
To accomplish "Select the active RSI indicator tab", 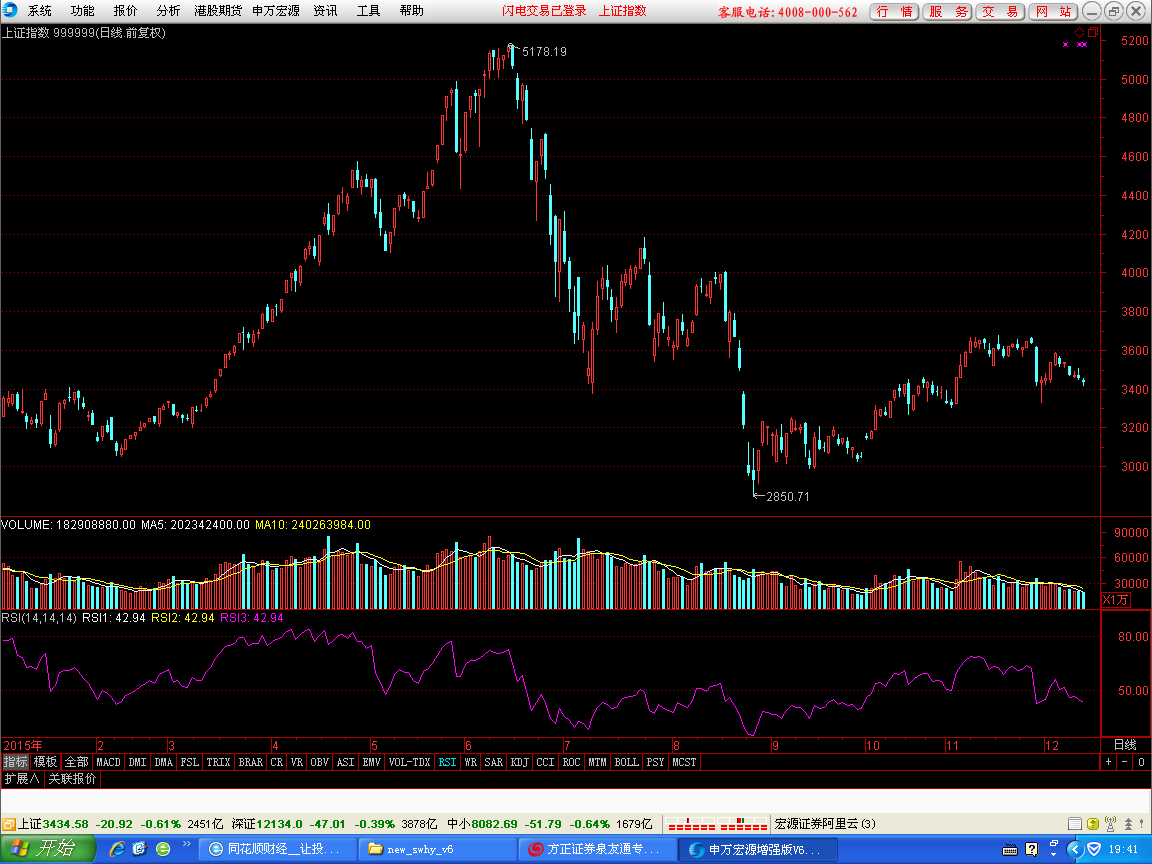I will tap(447, 762).
